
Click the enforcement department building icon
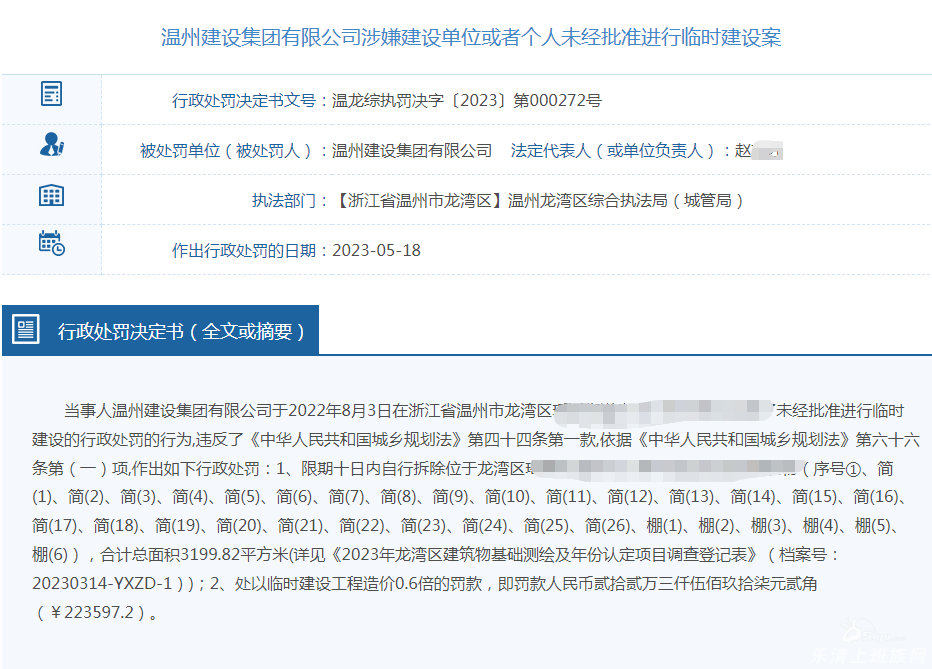point(51,195)
